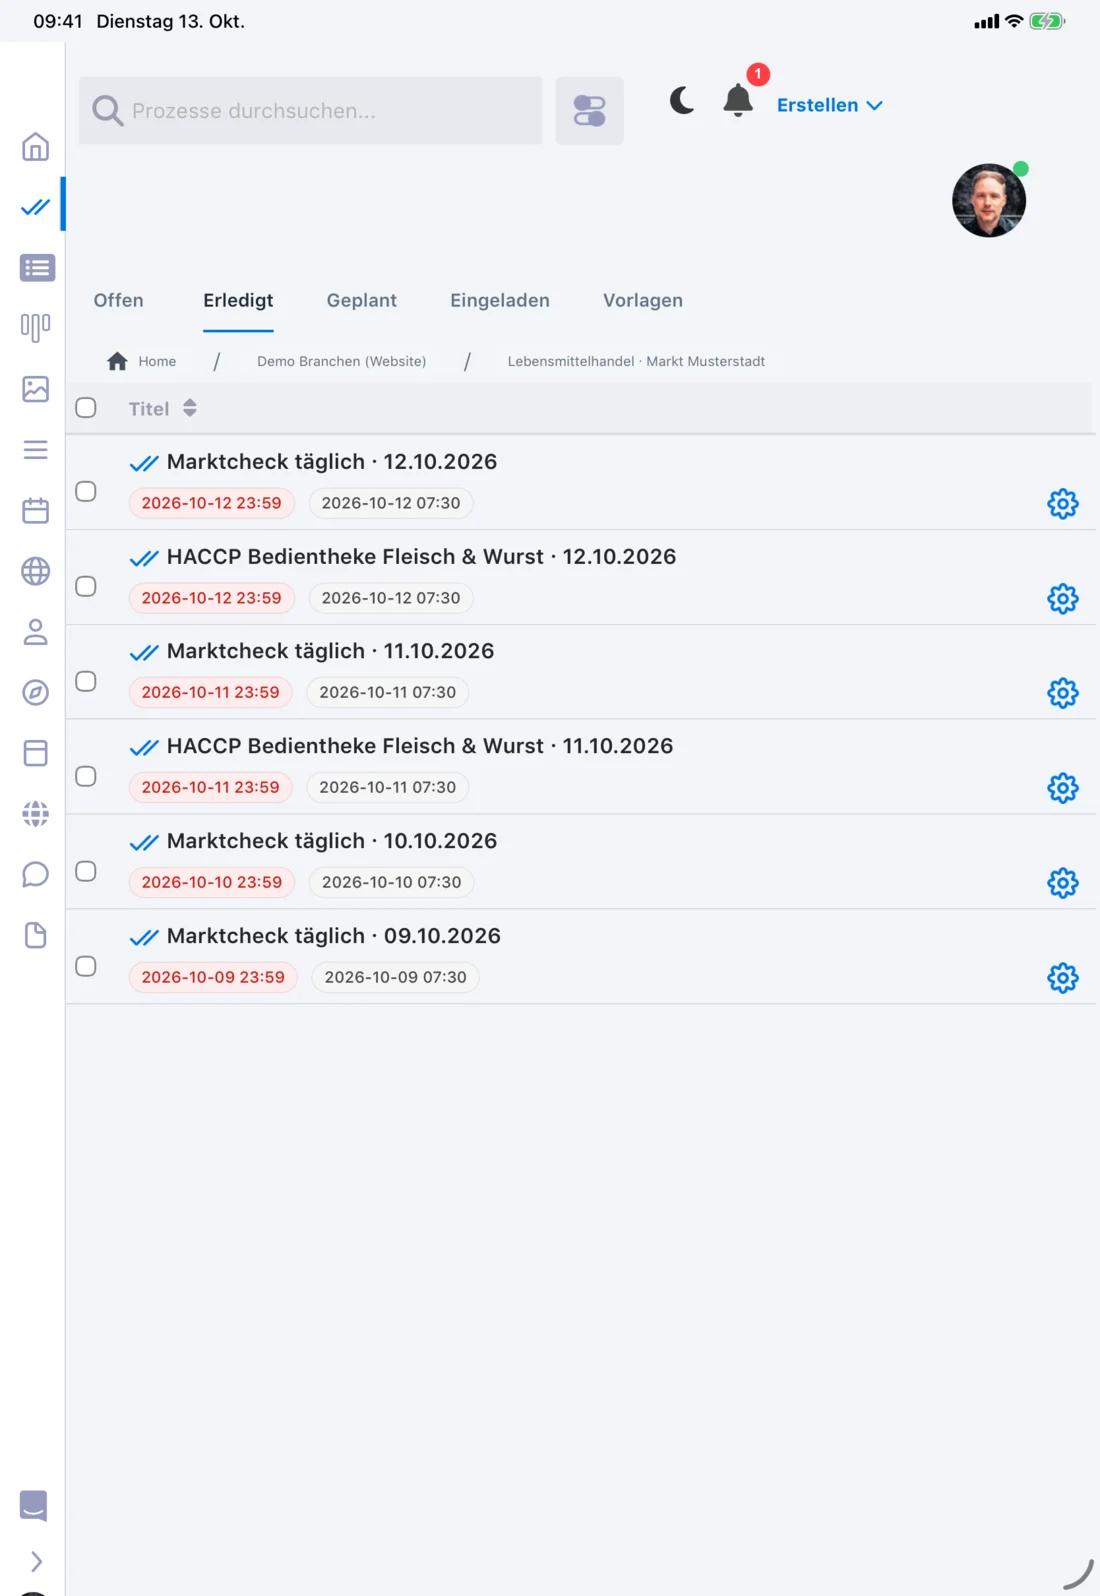
Task: Switch to the Offen tab
Action: [x=119, y=301]
